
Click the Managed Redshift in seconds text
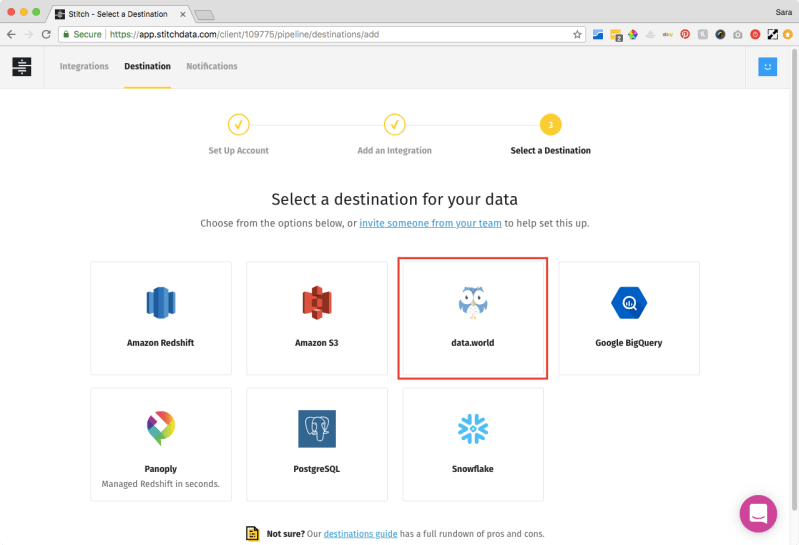(161, 484)
